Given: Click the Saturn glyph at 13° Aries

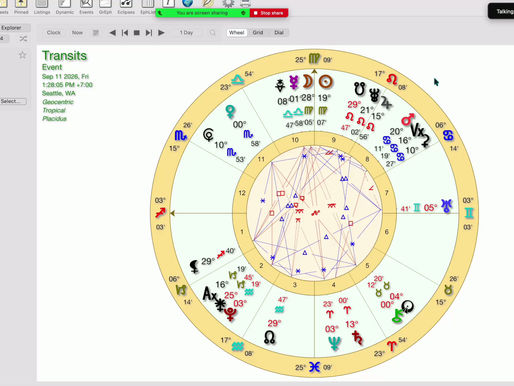Looking at the screenshot, I should pos(357,337).
